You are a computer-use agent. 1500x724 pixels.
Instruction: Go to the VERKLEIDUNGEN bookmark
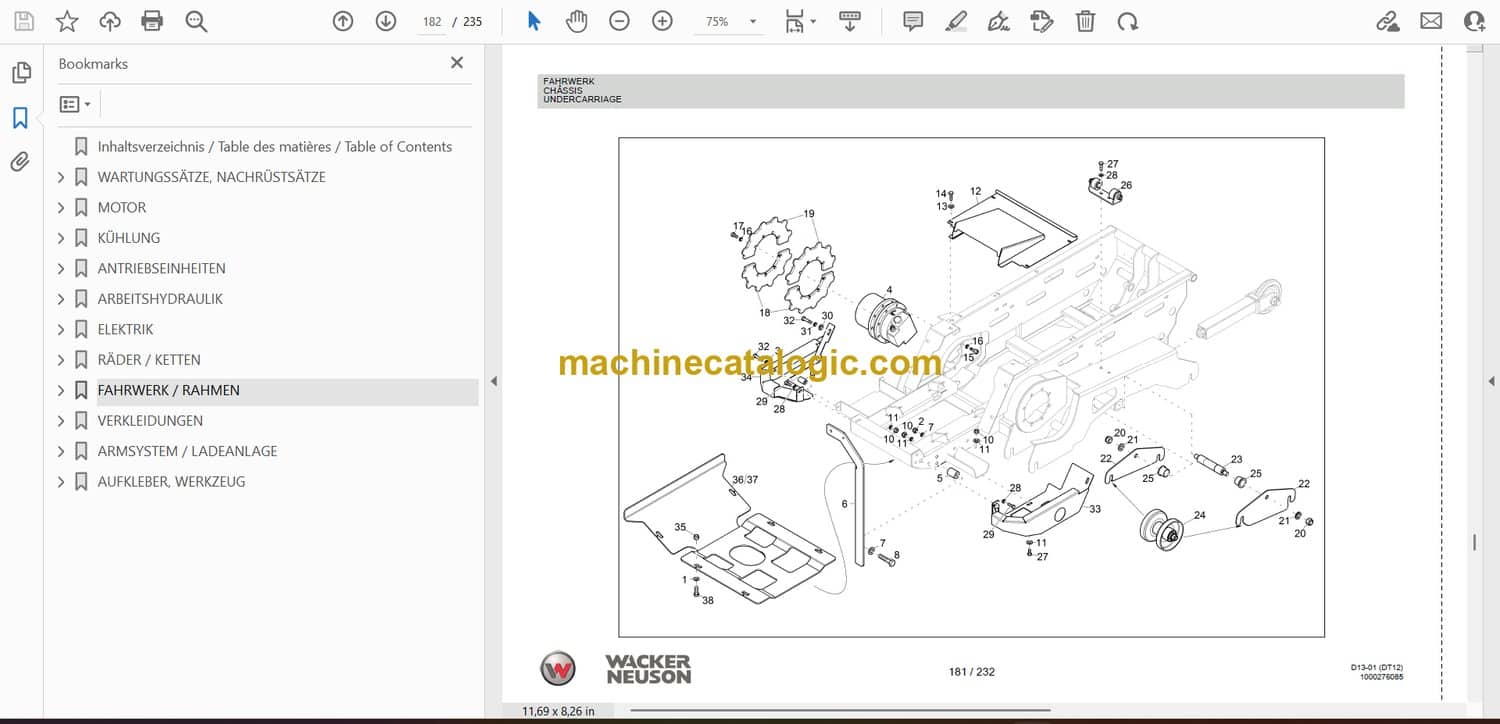pos(150,421)
